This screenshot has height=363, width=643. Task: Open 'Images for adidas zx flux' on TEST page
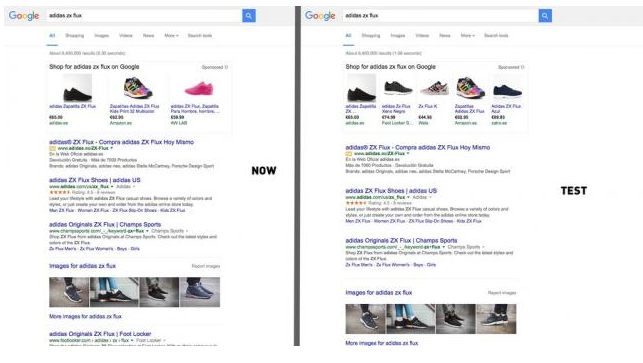click(379, 292)
